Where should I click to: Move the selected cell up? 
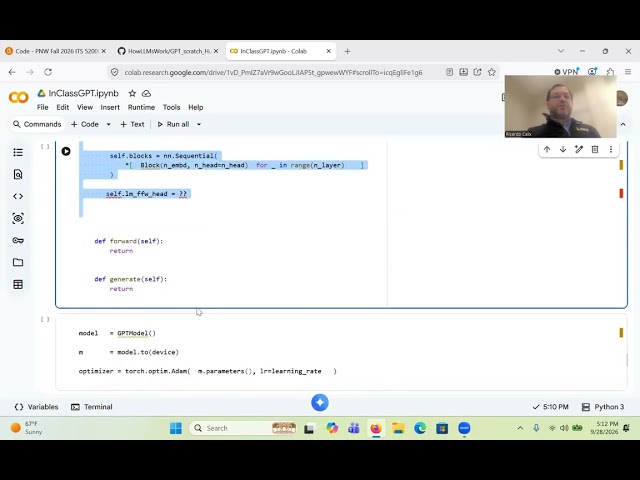pyautogui.click(x=547, y=149)
